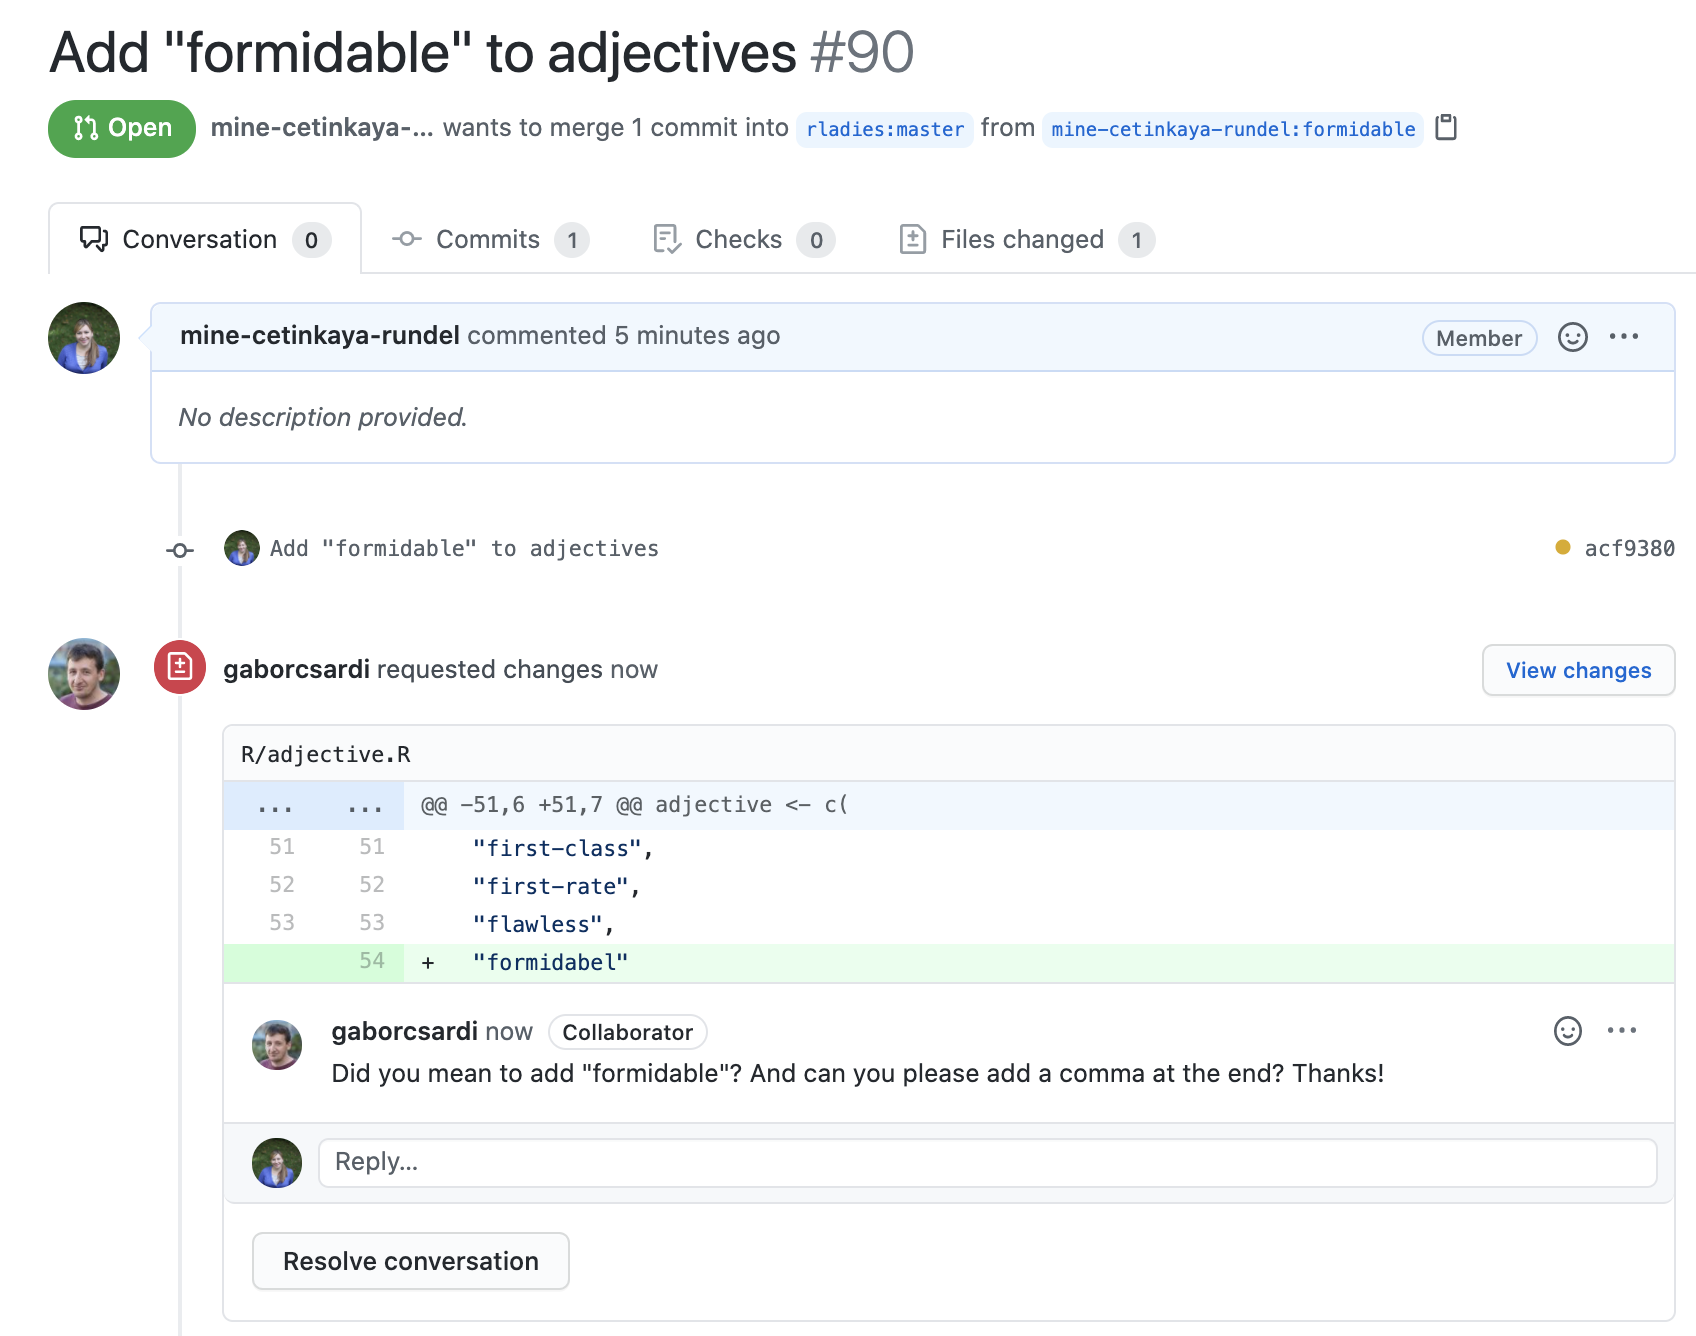Screen dimensions: 1696x1336
Task: Switch to the Files changed tab
Action: tap(1022, 239)
